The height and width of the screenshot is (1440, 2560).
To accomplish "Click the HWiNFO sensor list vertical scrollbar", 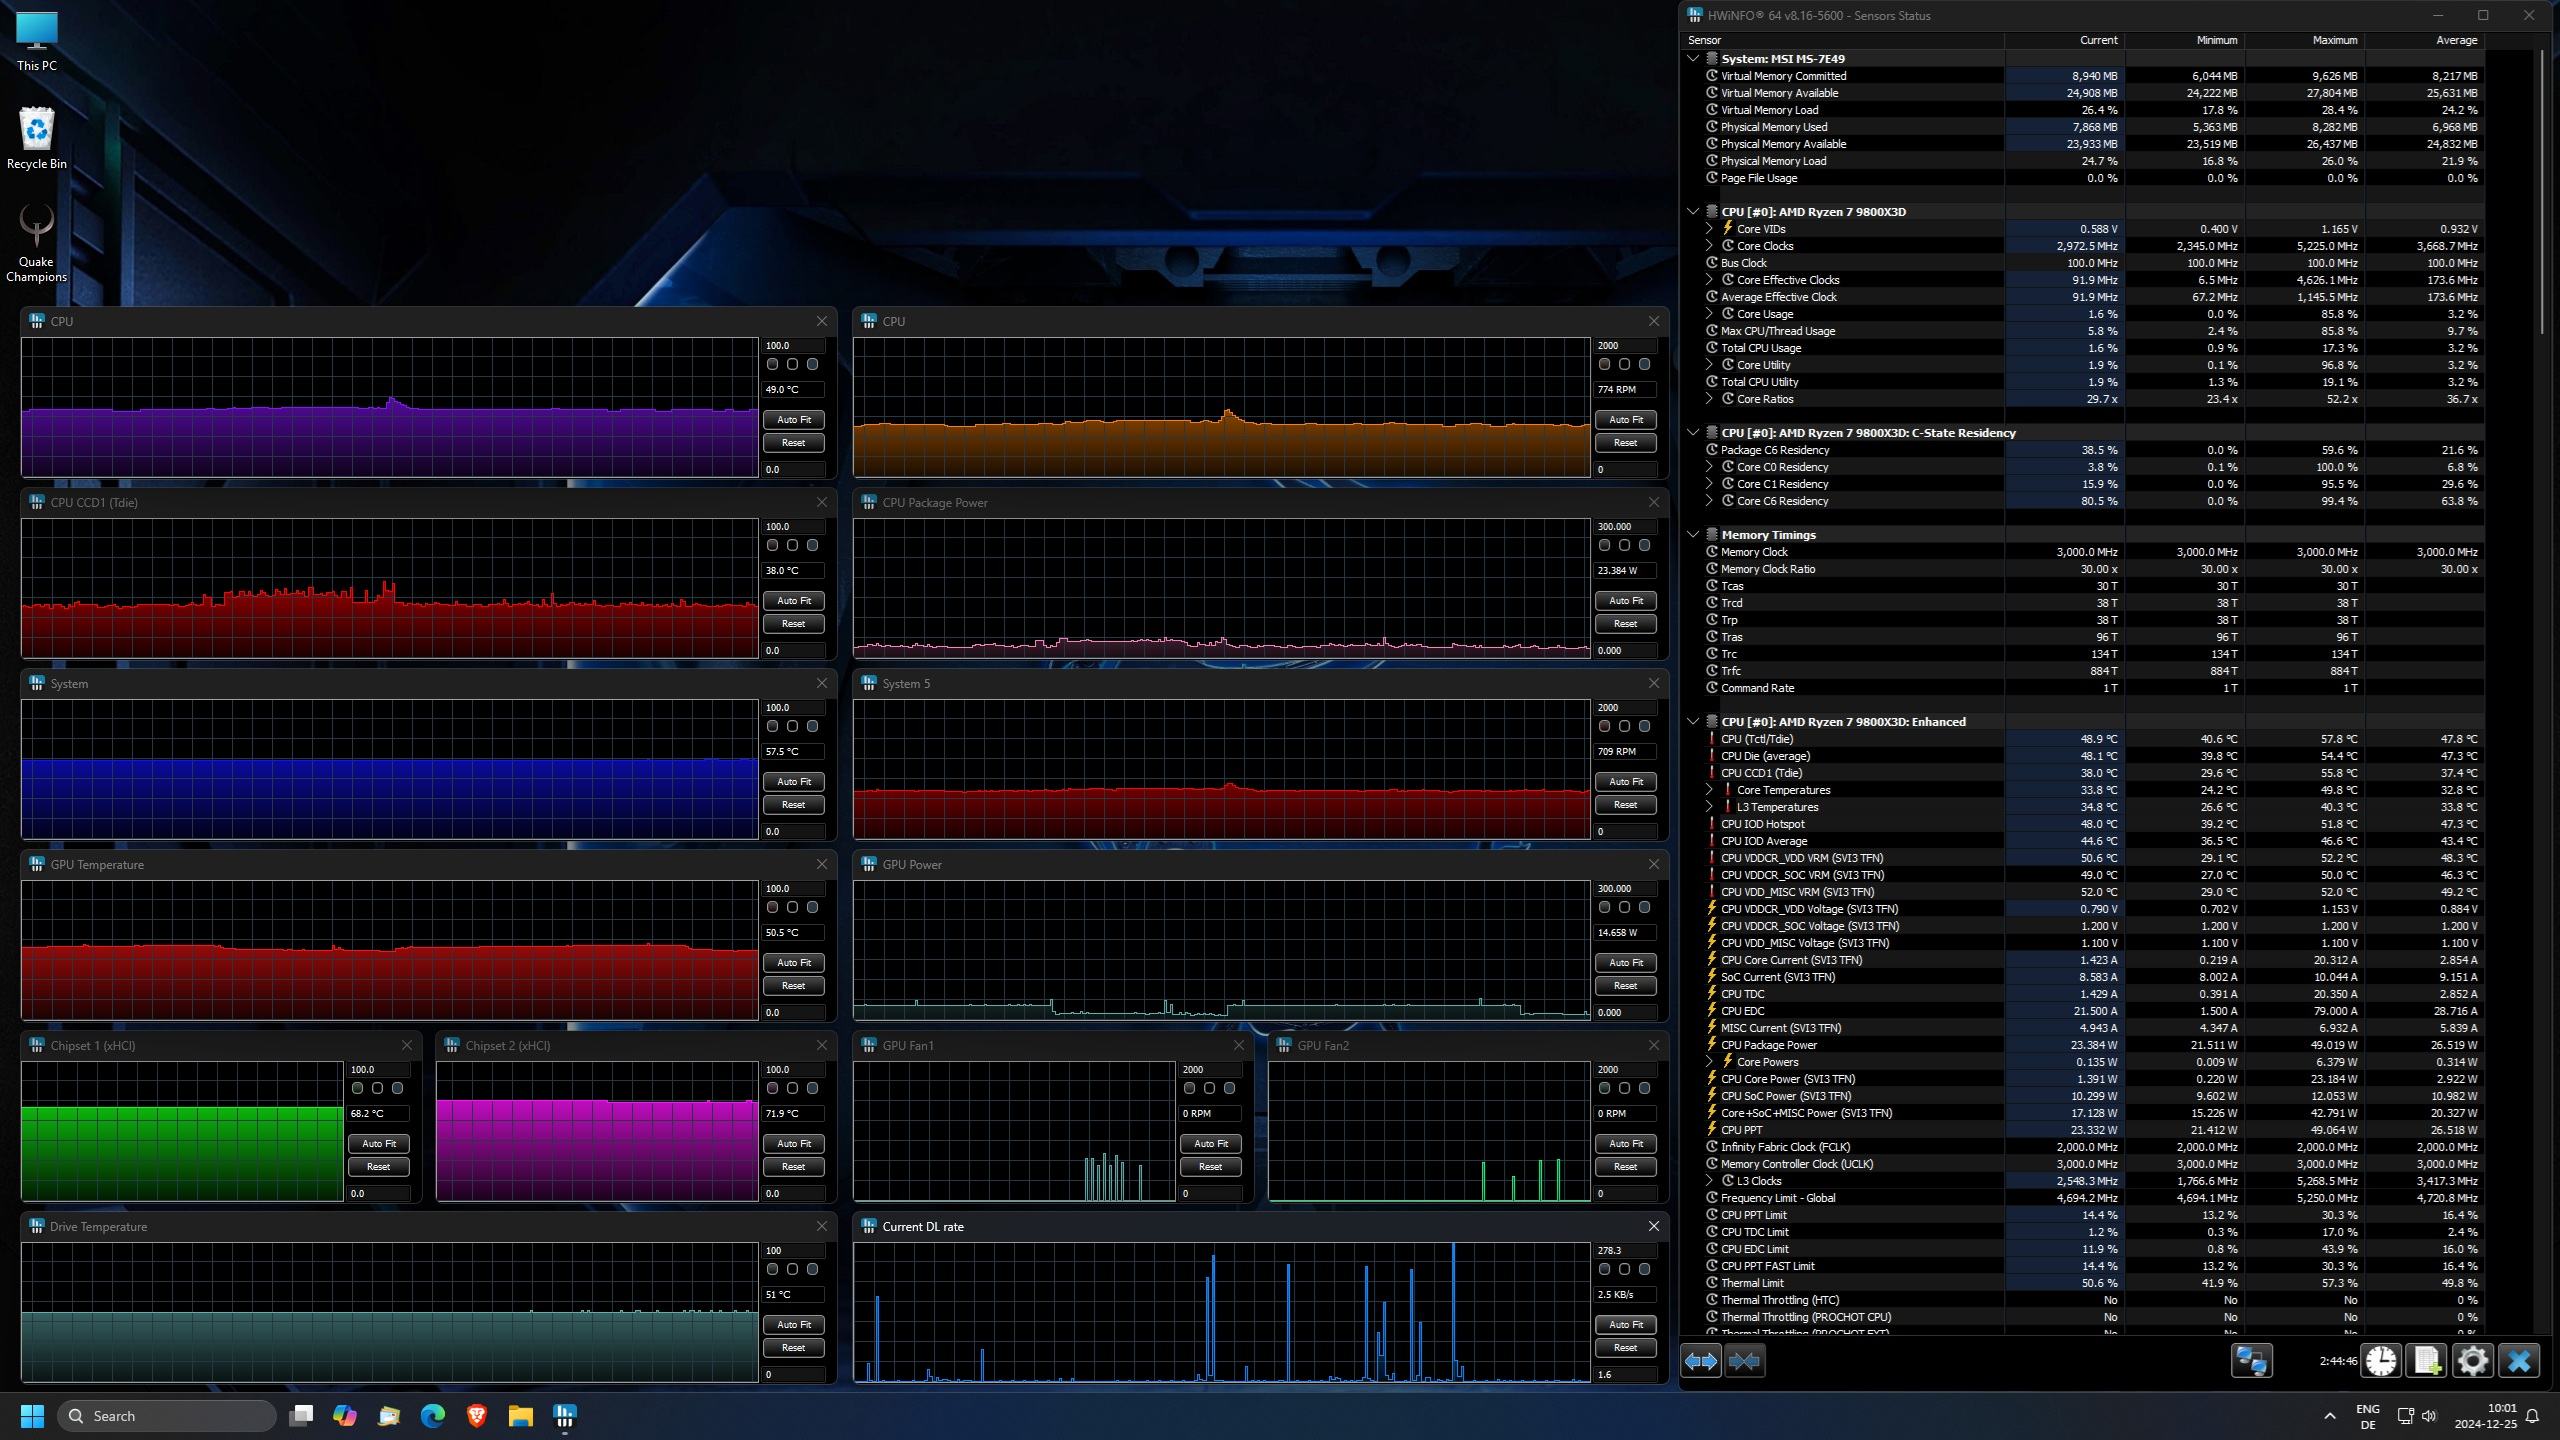I will (x=2544, y=191).
